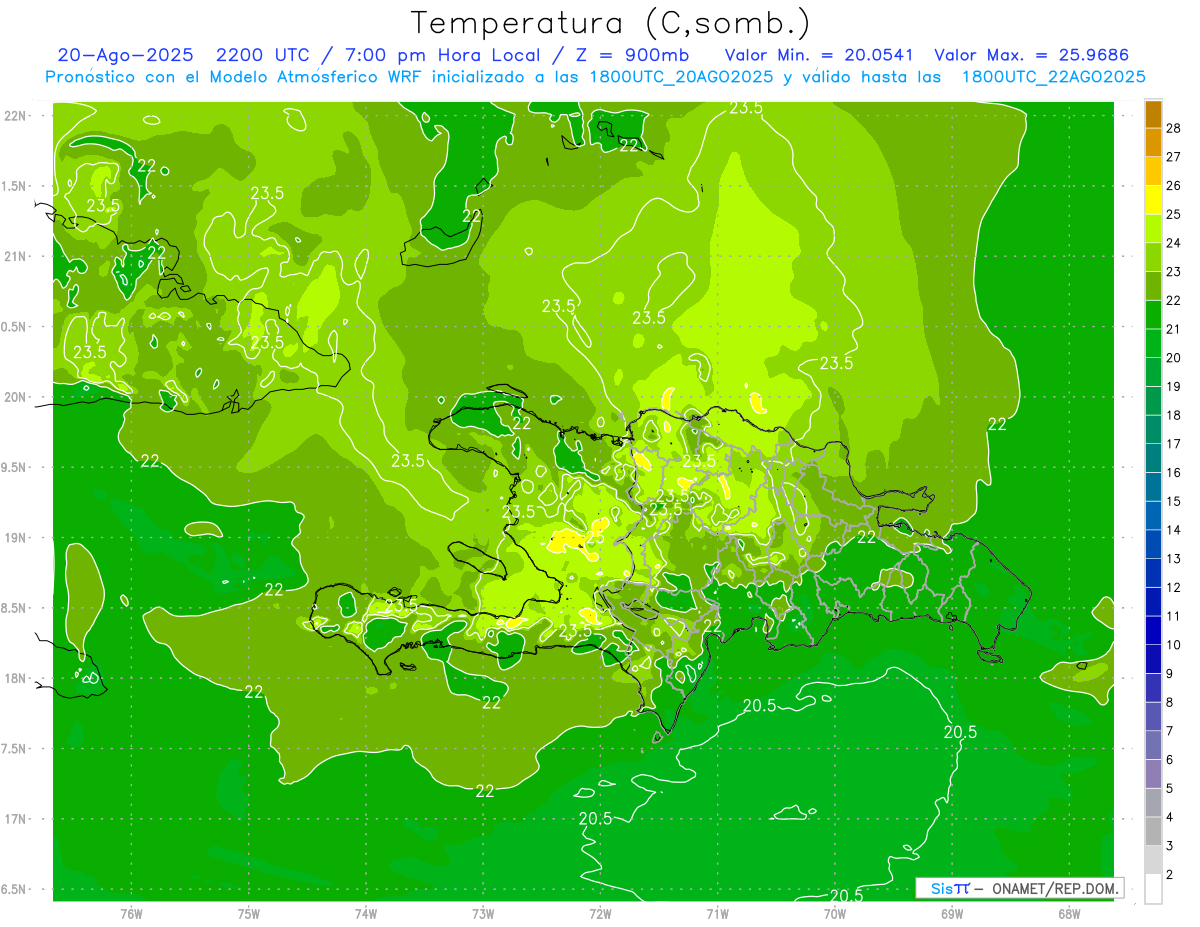This screenshot has width=1200, height=927.
Task: Click the '68W' longitude axis label
Action: (x=1069, y=914)
